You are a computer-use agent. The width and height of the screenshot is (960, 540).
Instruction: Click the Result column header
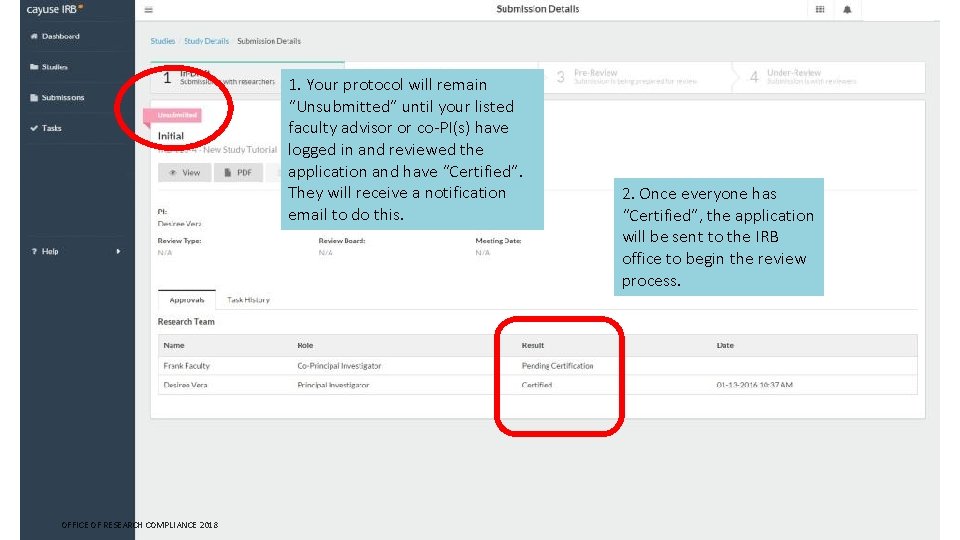coord(533,345)
